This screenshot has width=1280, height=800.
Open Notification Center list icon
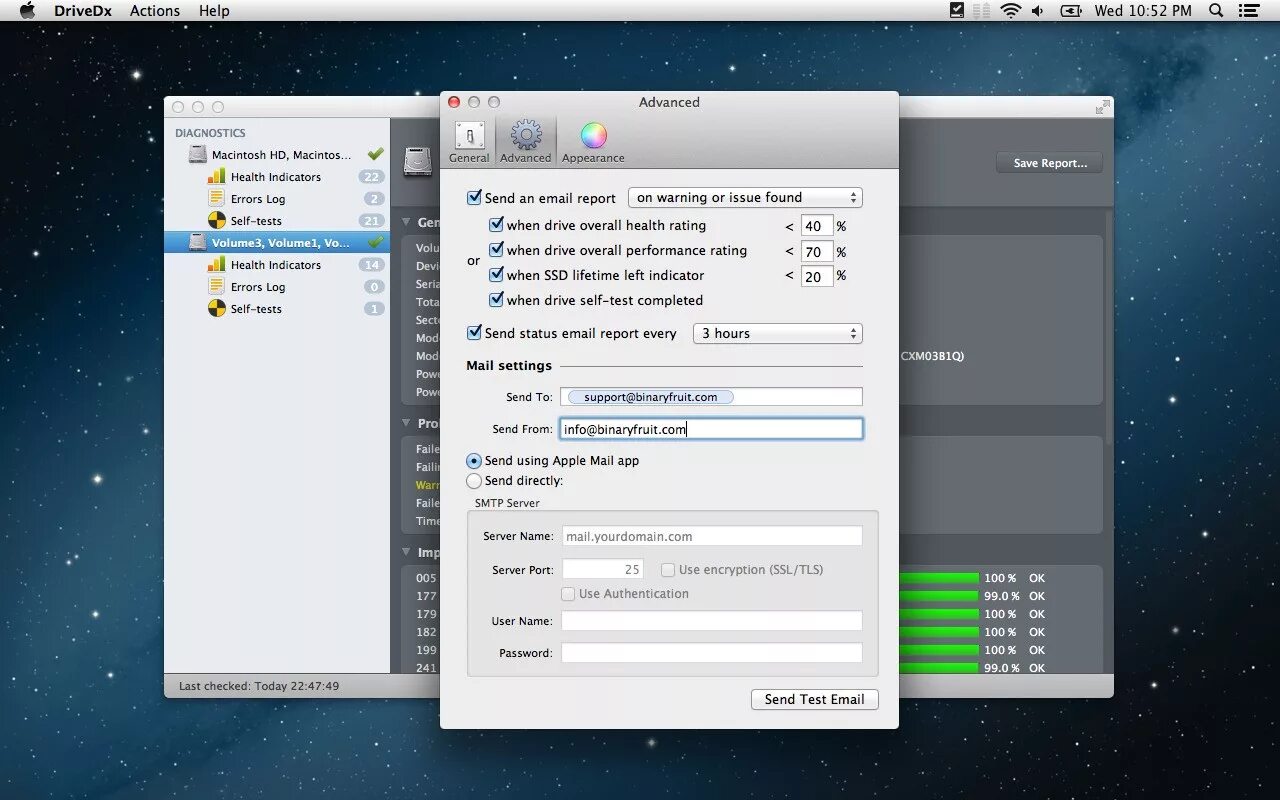(1248, 11)
